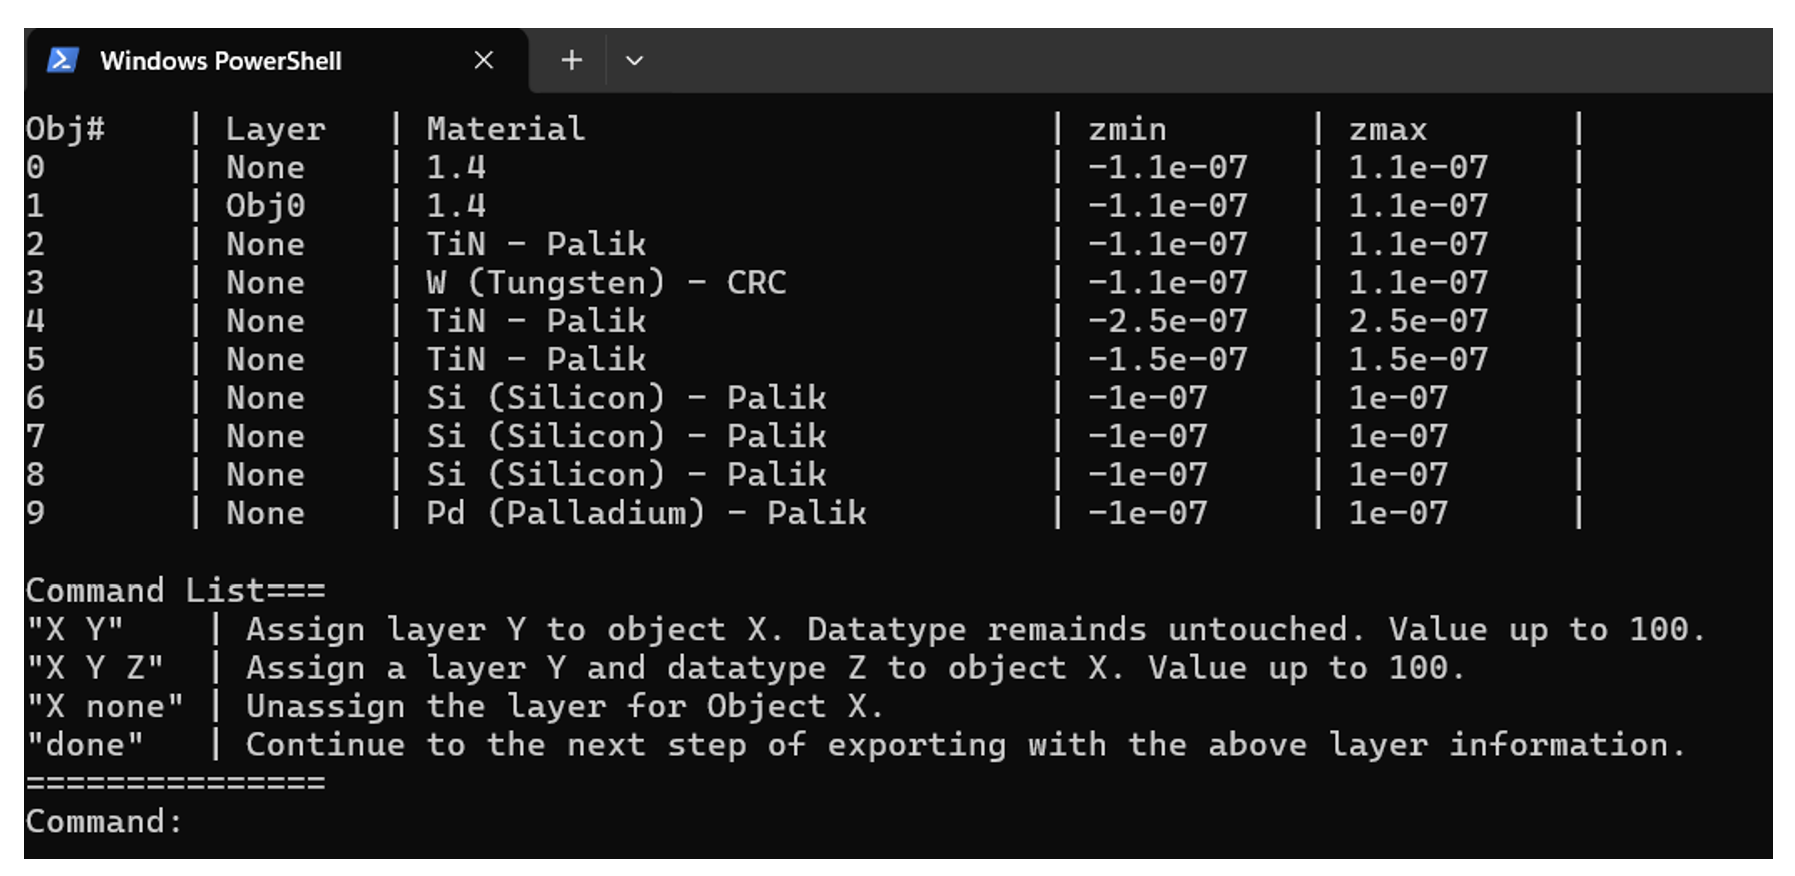Click the Obj0 layer entry for object 1

265,205
